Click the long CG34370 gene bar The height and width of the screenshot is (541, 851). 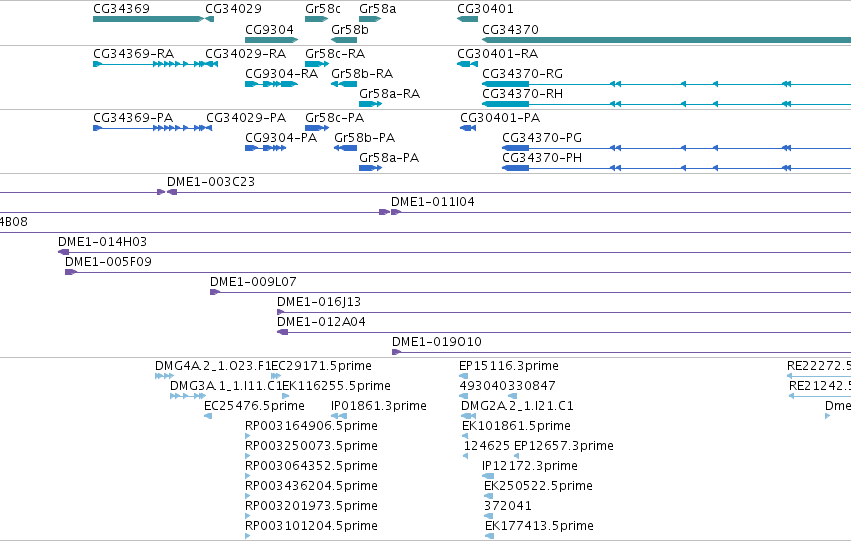tap(666, 40)
